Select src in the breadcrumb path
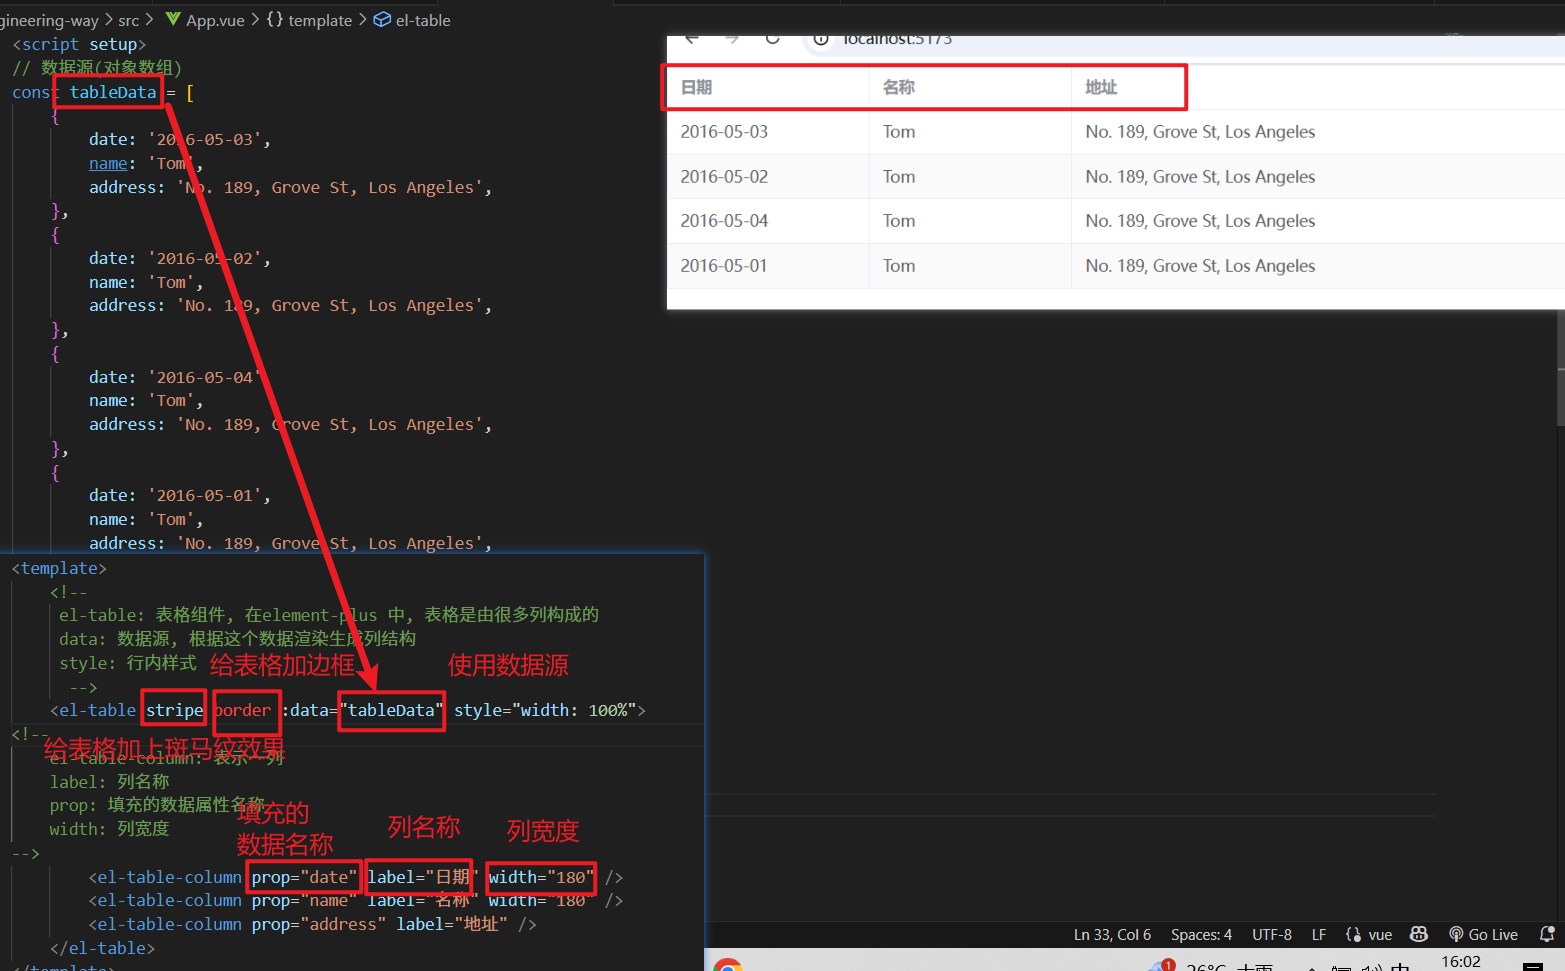Image resolution: width=1565 pixels, height=971 pixels. coord(128,19)
